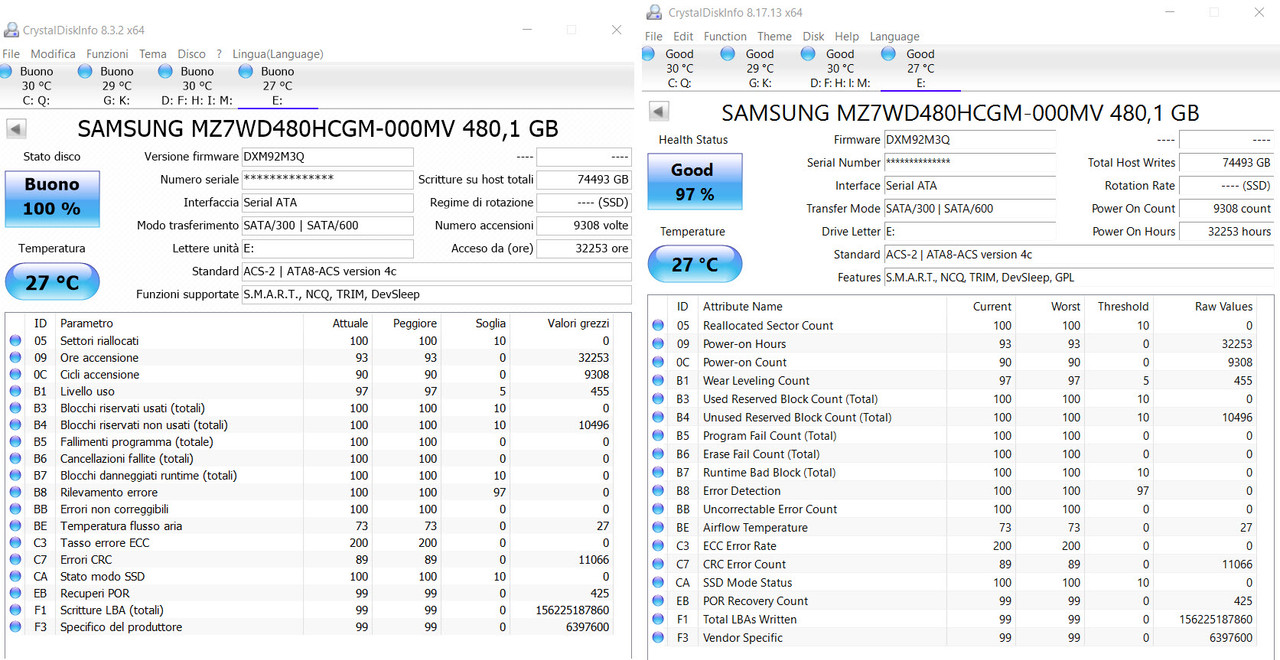Select the Temperatura flusso aria row
Viewport: 1280px width, 660px height.
point(311,526)
